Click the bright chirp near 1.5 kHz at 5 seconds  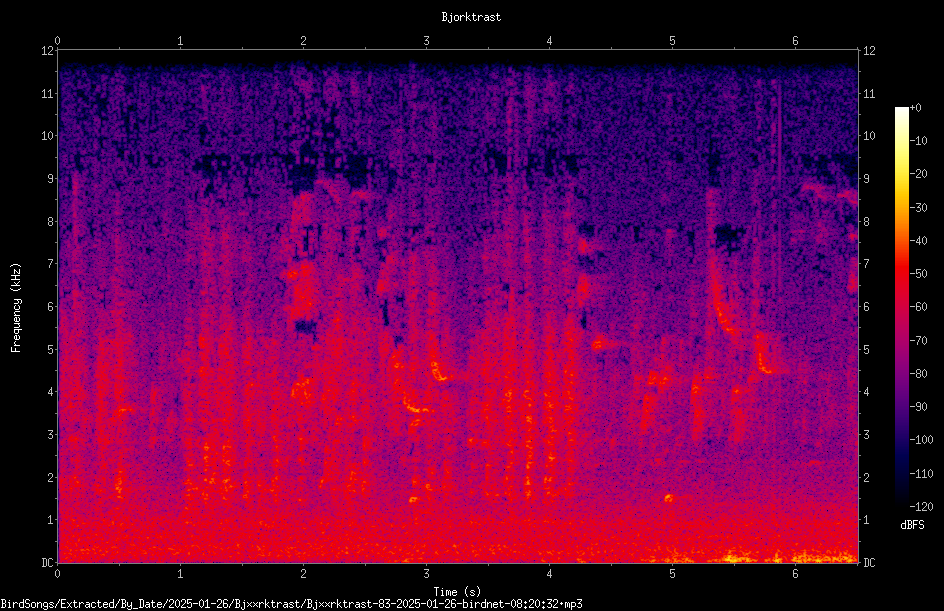tap(668, 498)
